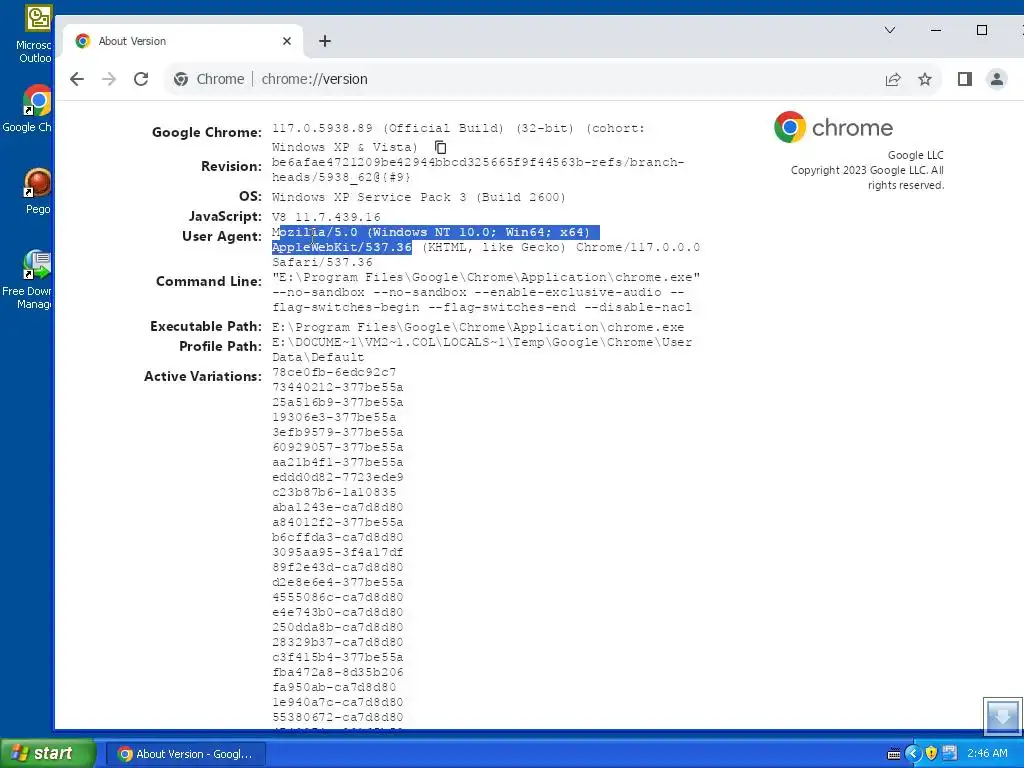This screenshot has width=1024, height=768.
Task: Open the side panel icon
Action: (x=965, y=79)
